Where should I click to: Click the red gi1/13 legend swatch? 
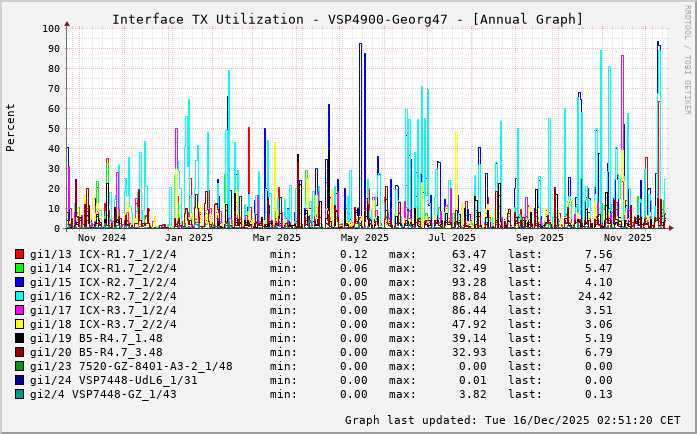coord(20,254)
